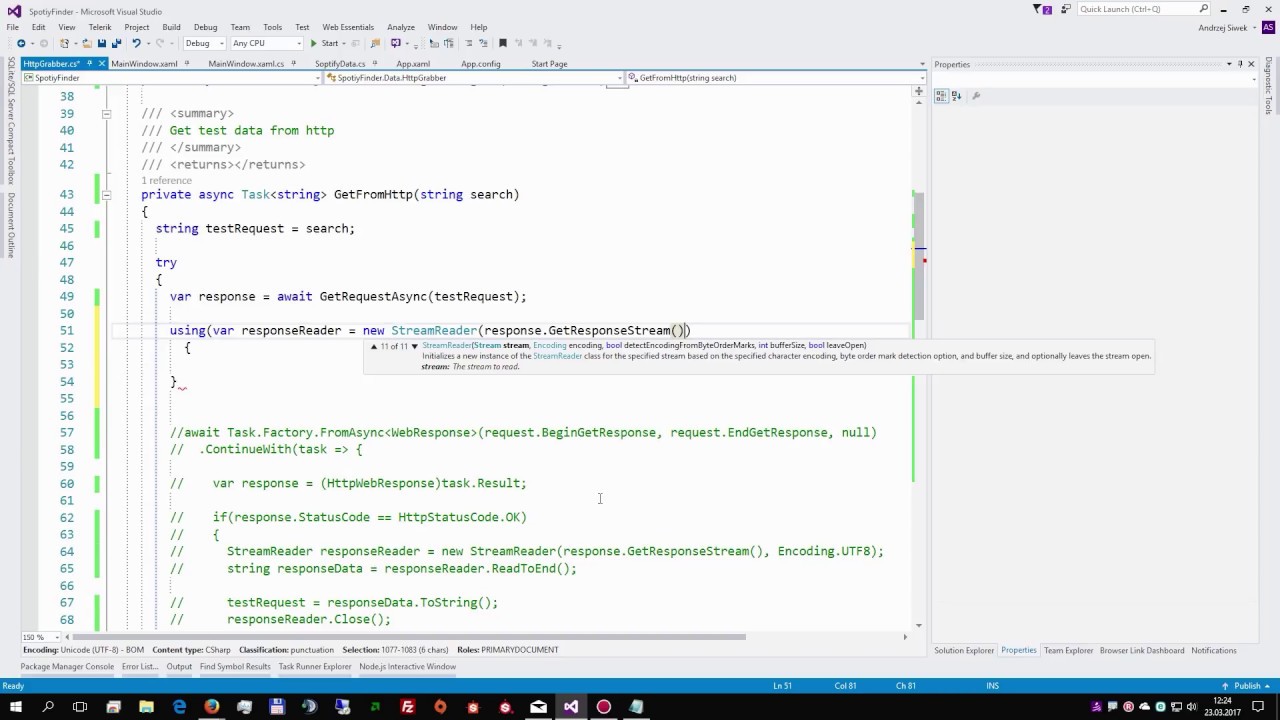Click the Quick Launch search field
The height and width of the screenshot is (720, 1280).
coord(1143,9)
